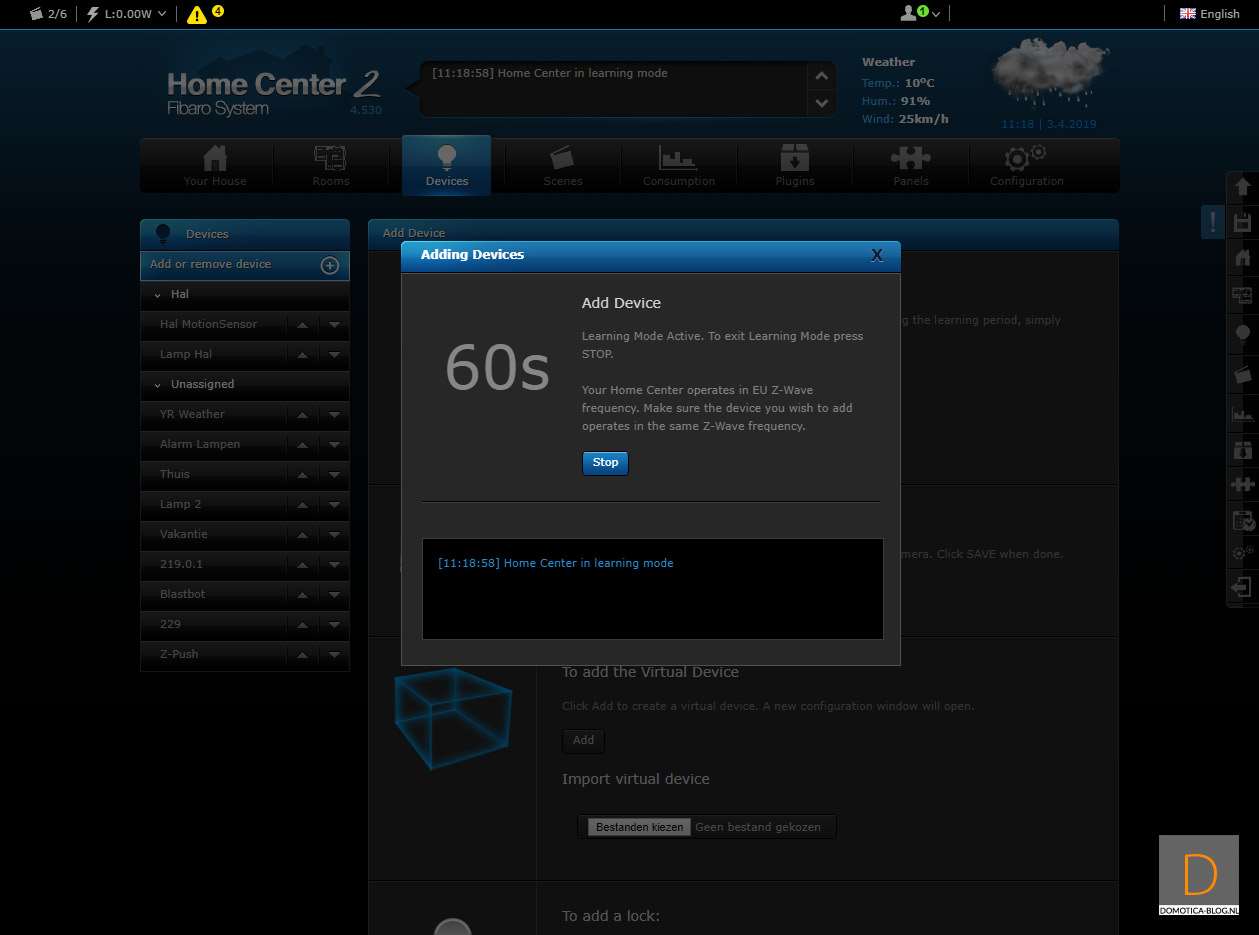The image size is (1259, 935).
Task: Move Alarm Lampen up
Action: [x=302, y=444]
